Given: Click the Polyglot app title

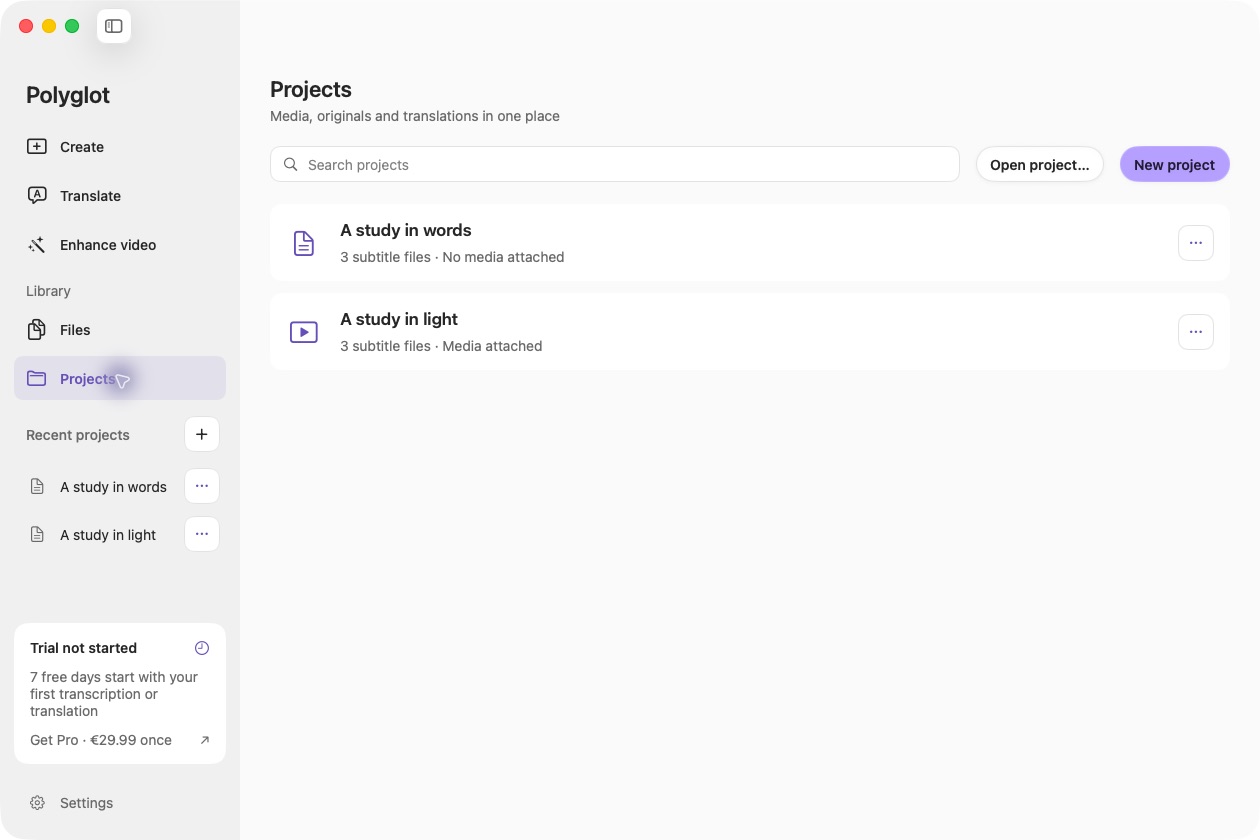Looking at the screenshot, I should (68, 95).
